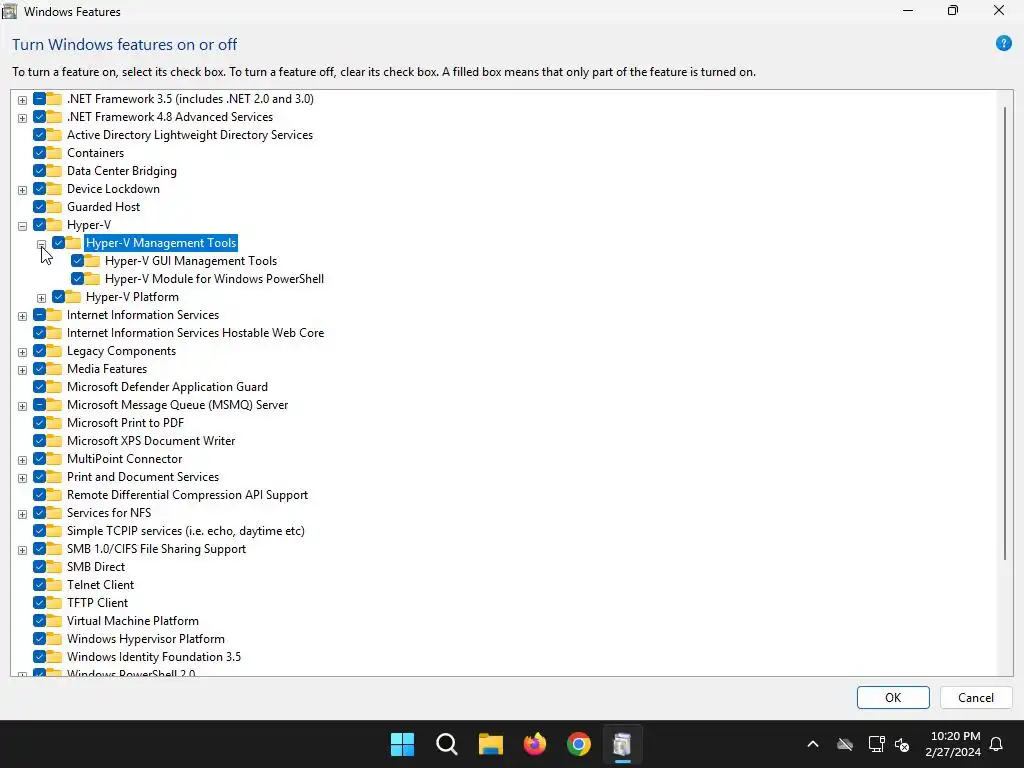This screenshot has height=768, width=1024.
Task: Cancel the Windows Features dialog
Action: tap(976, 697)
